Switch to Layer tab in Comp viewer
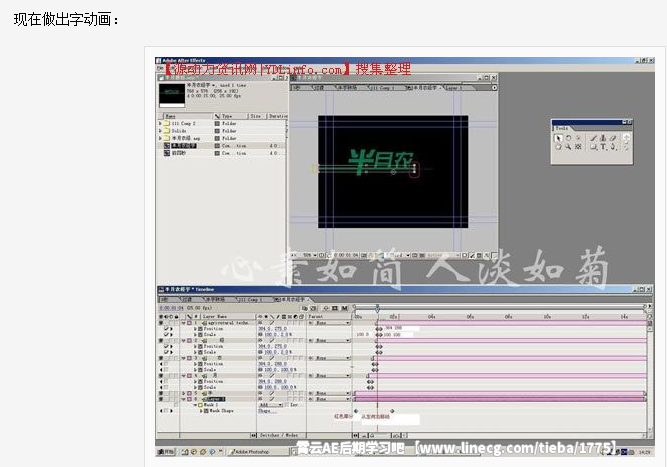This screenshot has width=667, height=467. pyautogui.click(x=454, y=88)
